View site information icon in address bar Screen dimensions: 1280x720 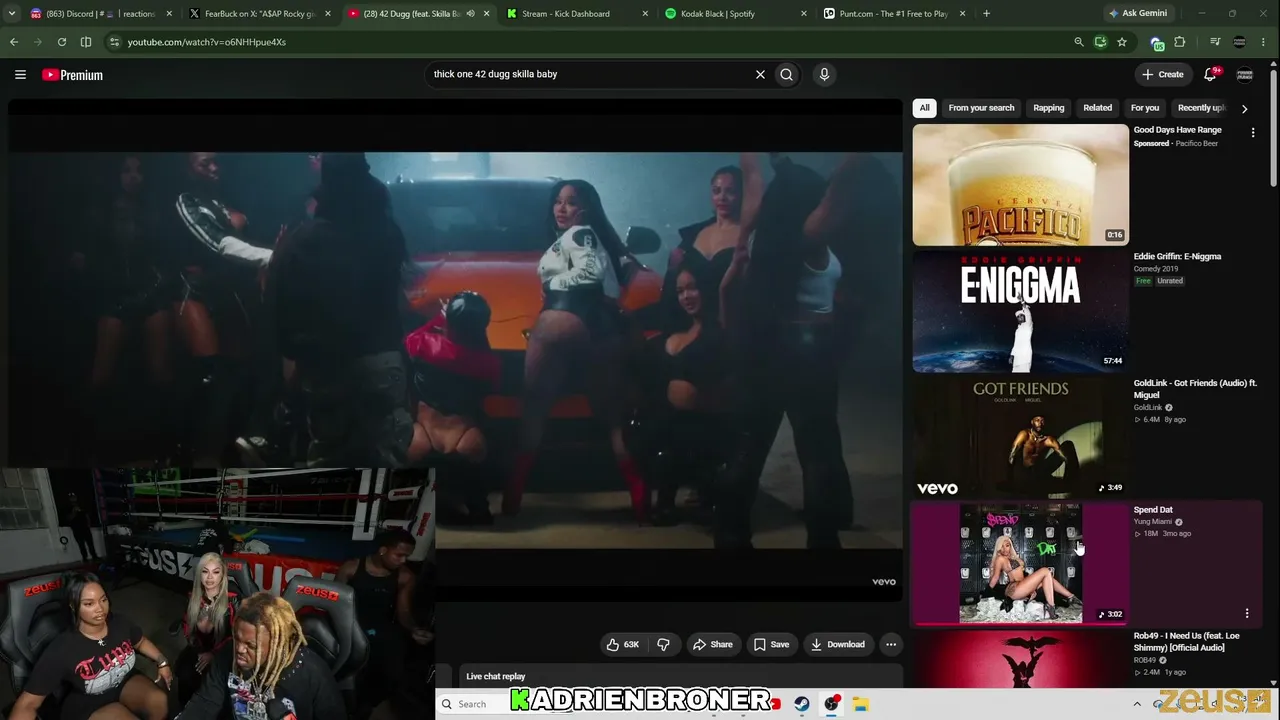click(x=114, y=42)
